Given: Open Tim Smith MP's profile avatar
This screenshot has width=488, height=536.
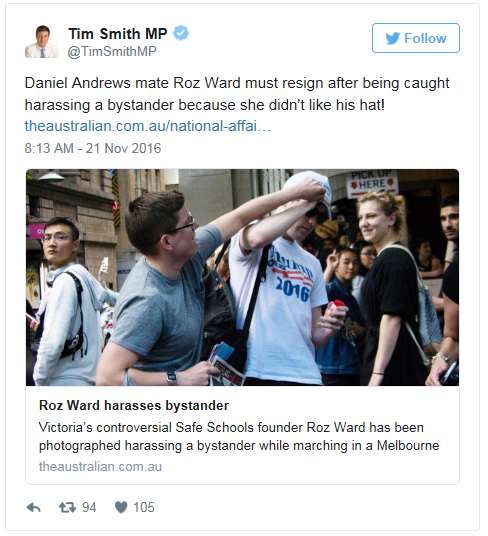Looking at the screenshot, I should pos(42,42).
